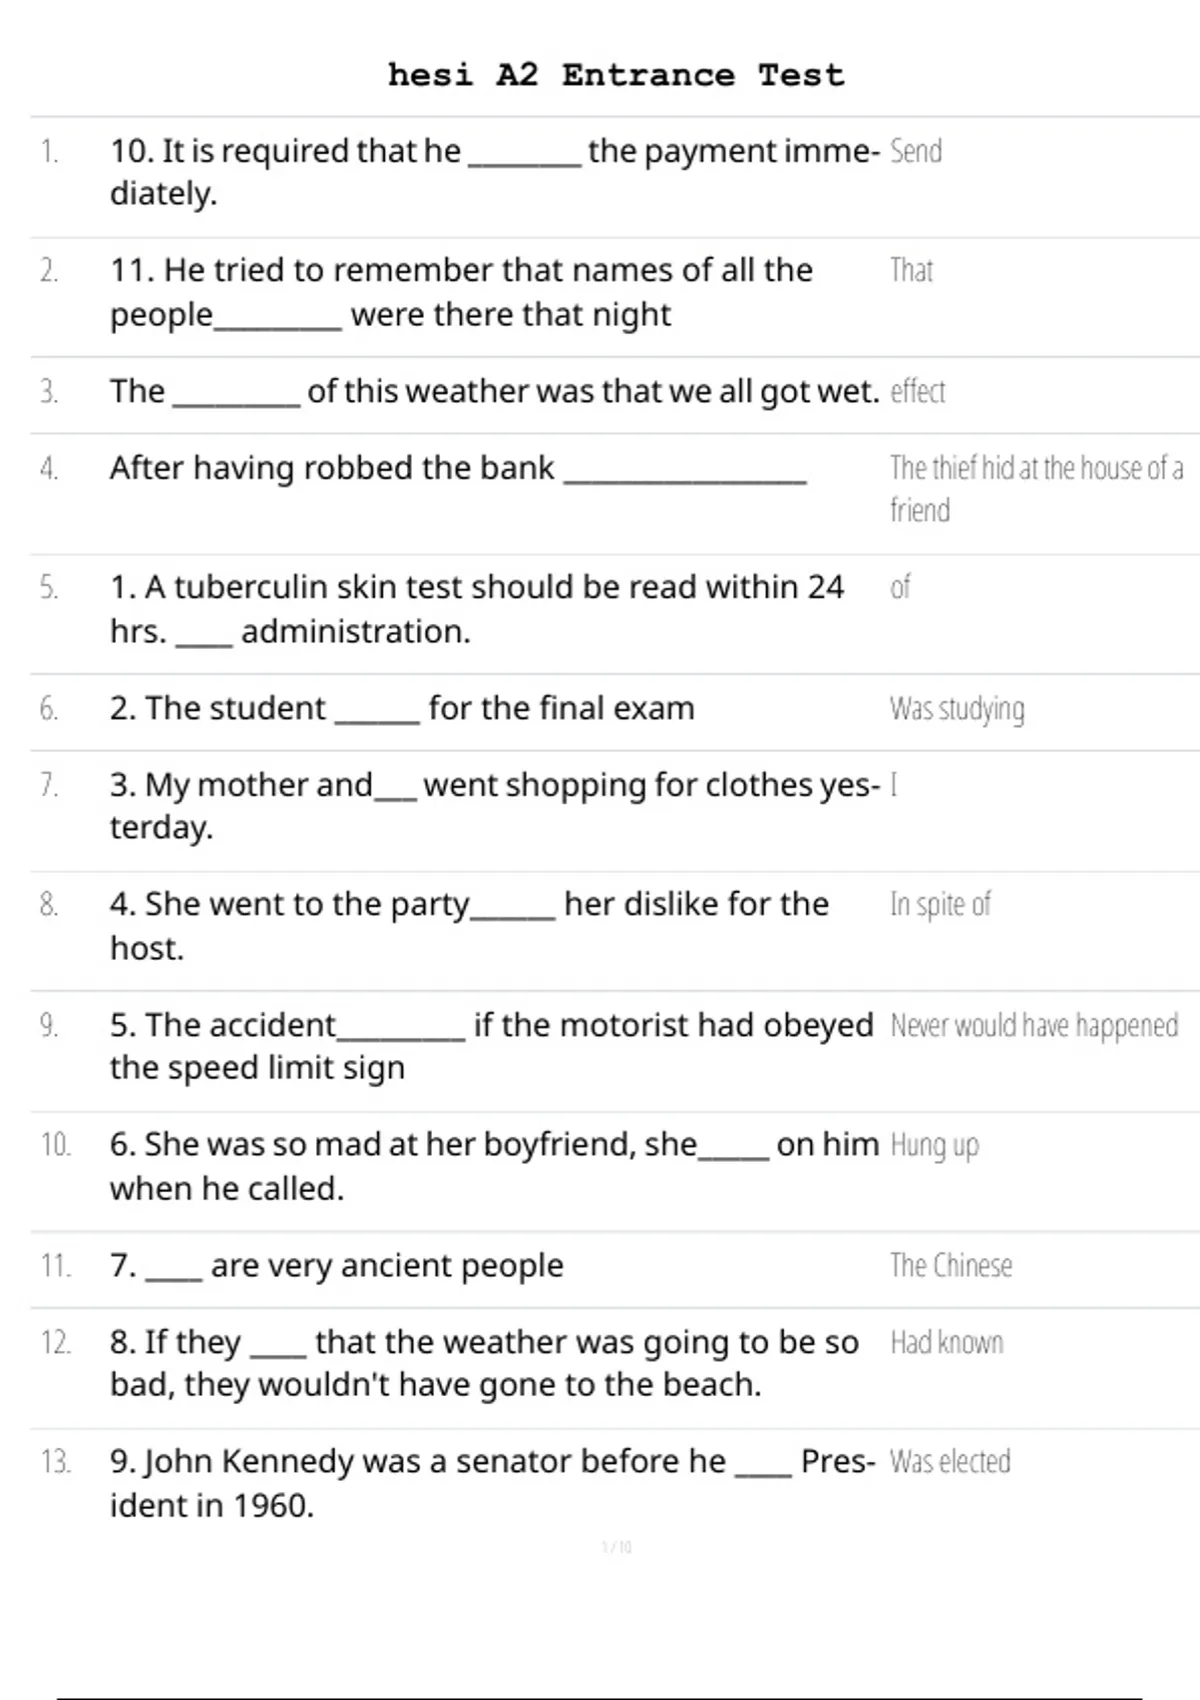Screen dimensions: 1200x1700
Task: Click the answer 'That' in row 2
Action: pos(911,271)
